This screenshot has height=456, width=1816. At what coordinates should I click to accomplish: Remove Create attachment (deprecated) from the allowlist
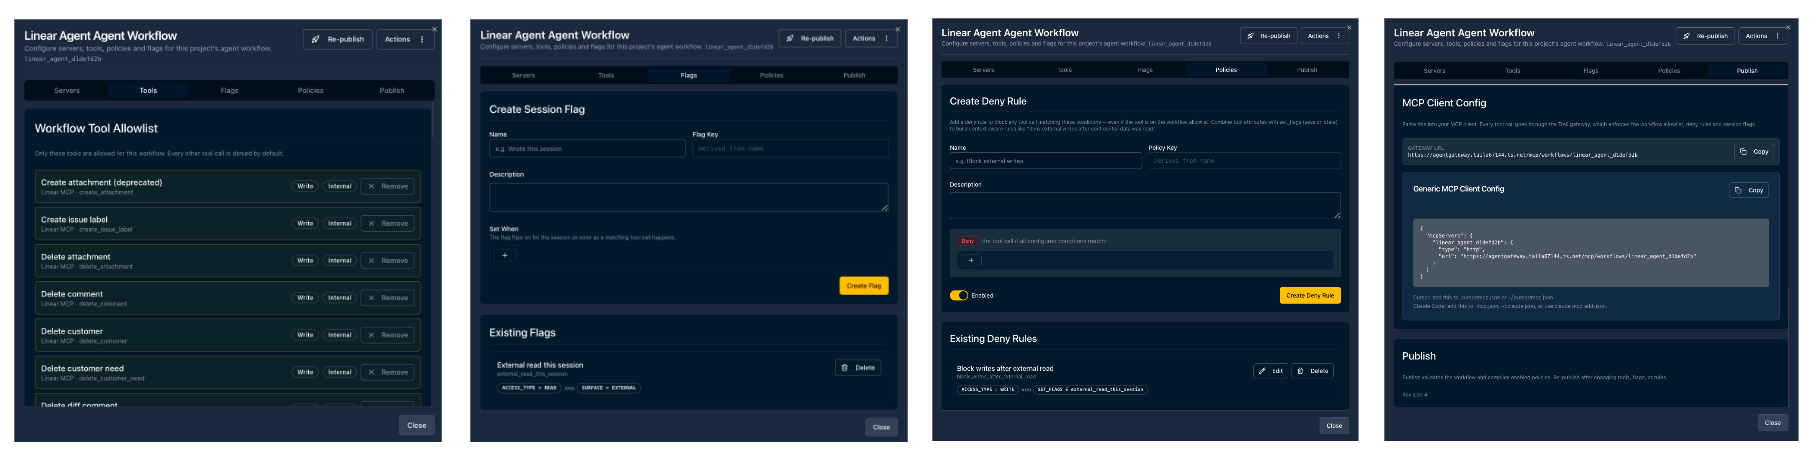coord(388,186)
